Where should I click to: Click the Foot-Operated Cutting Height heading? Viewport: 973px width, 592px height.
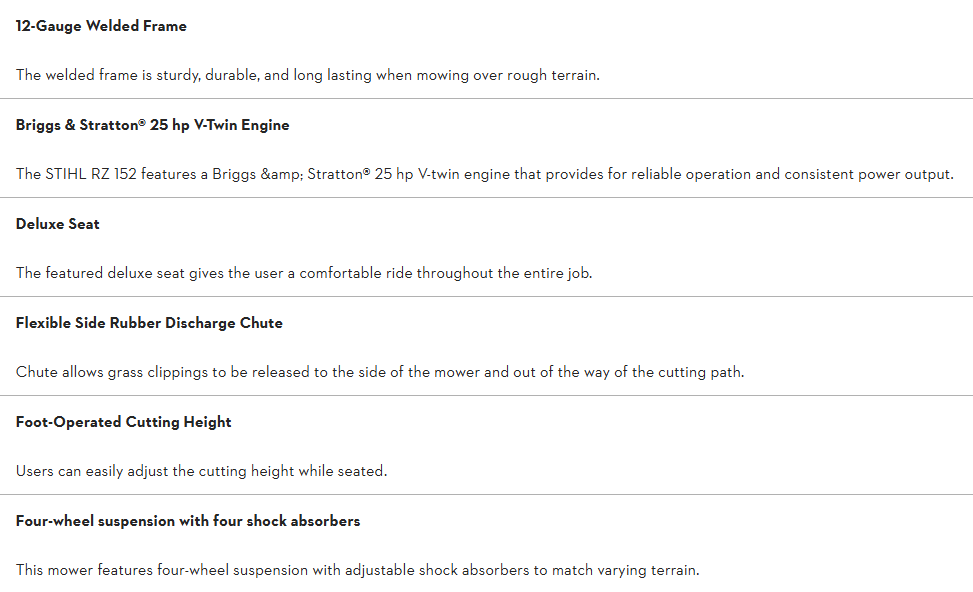point(123,423)
